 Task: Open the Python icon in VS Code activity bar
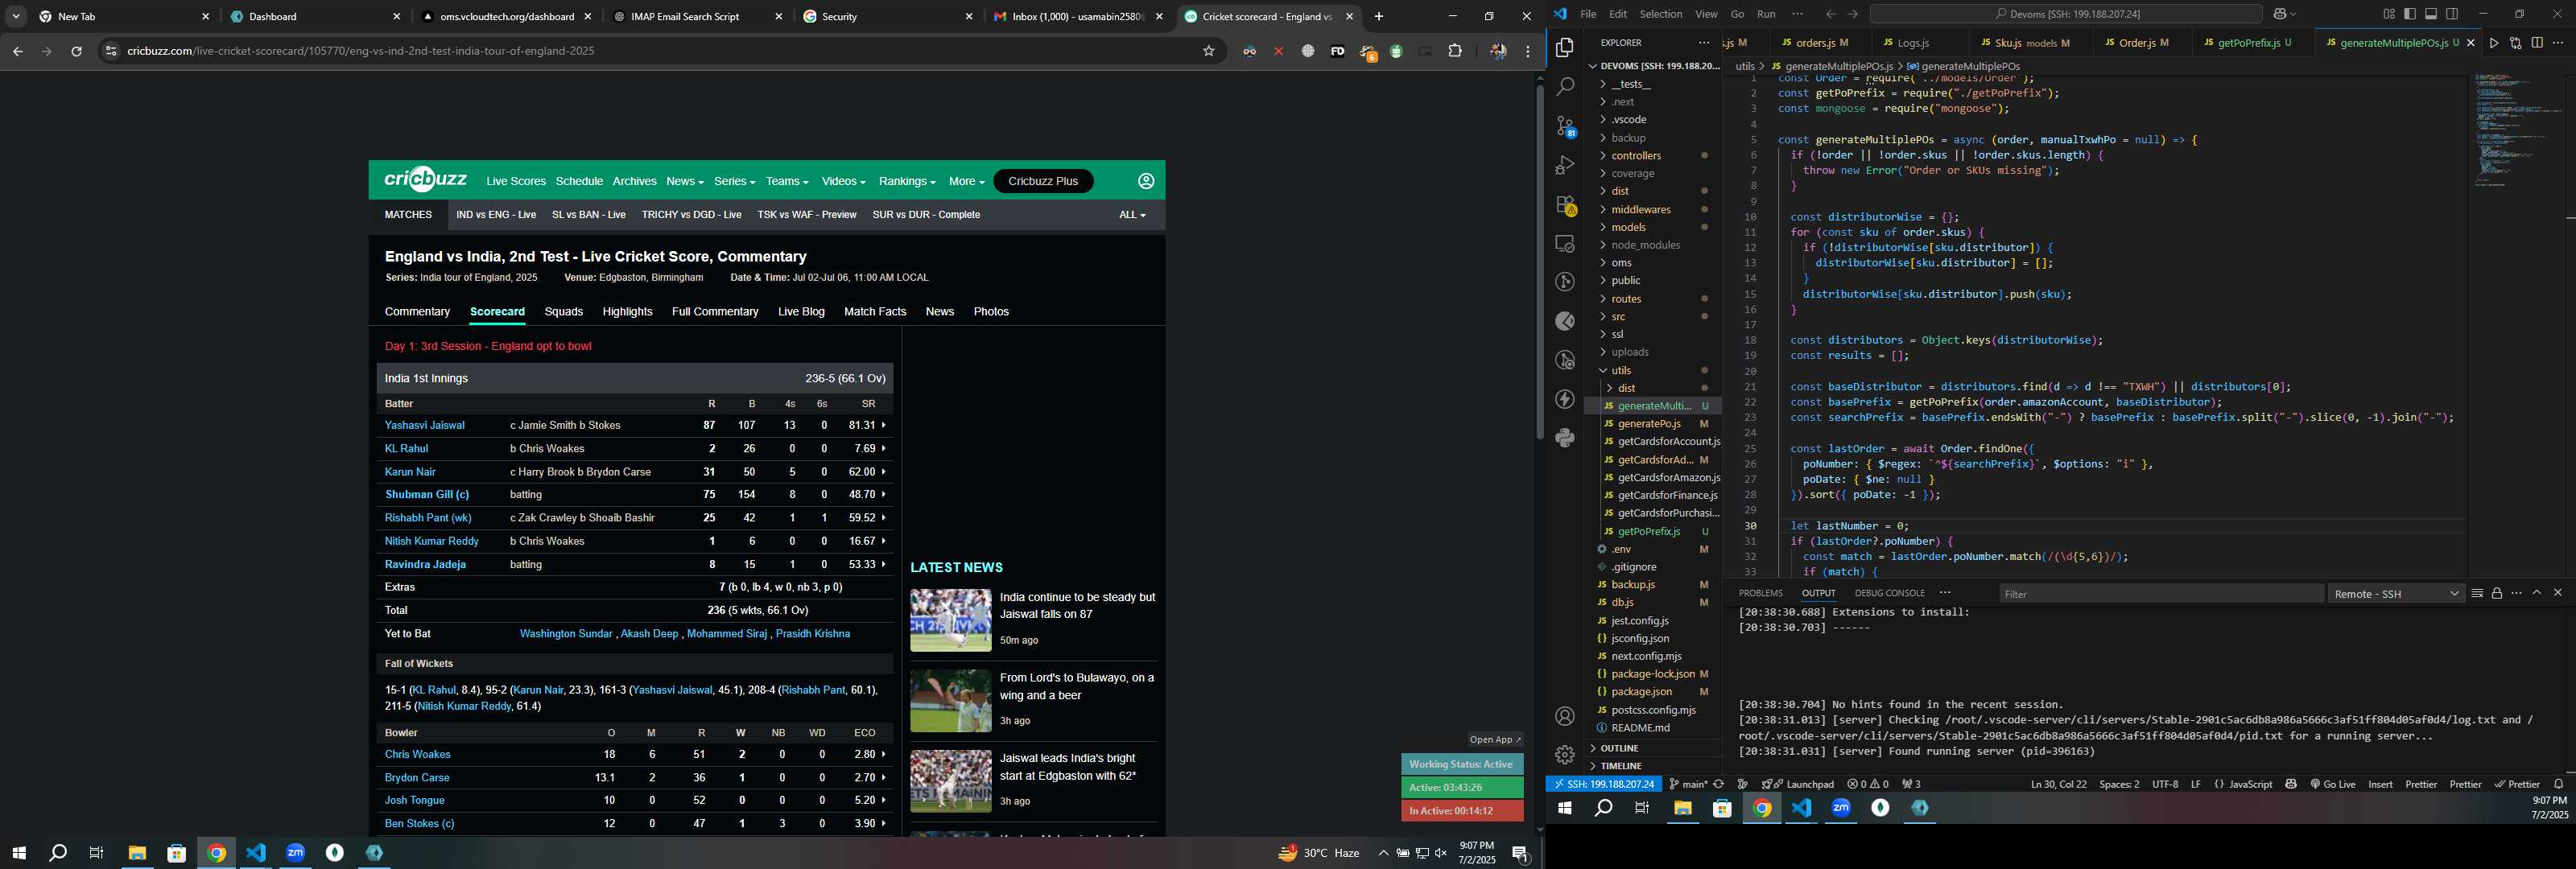coord(1565,438)
